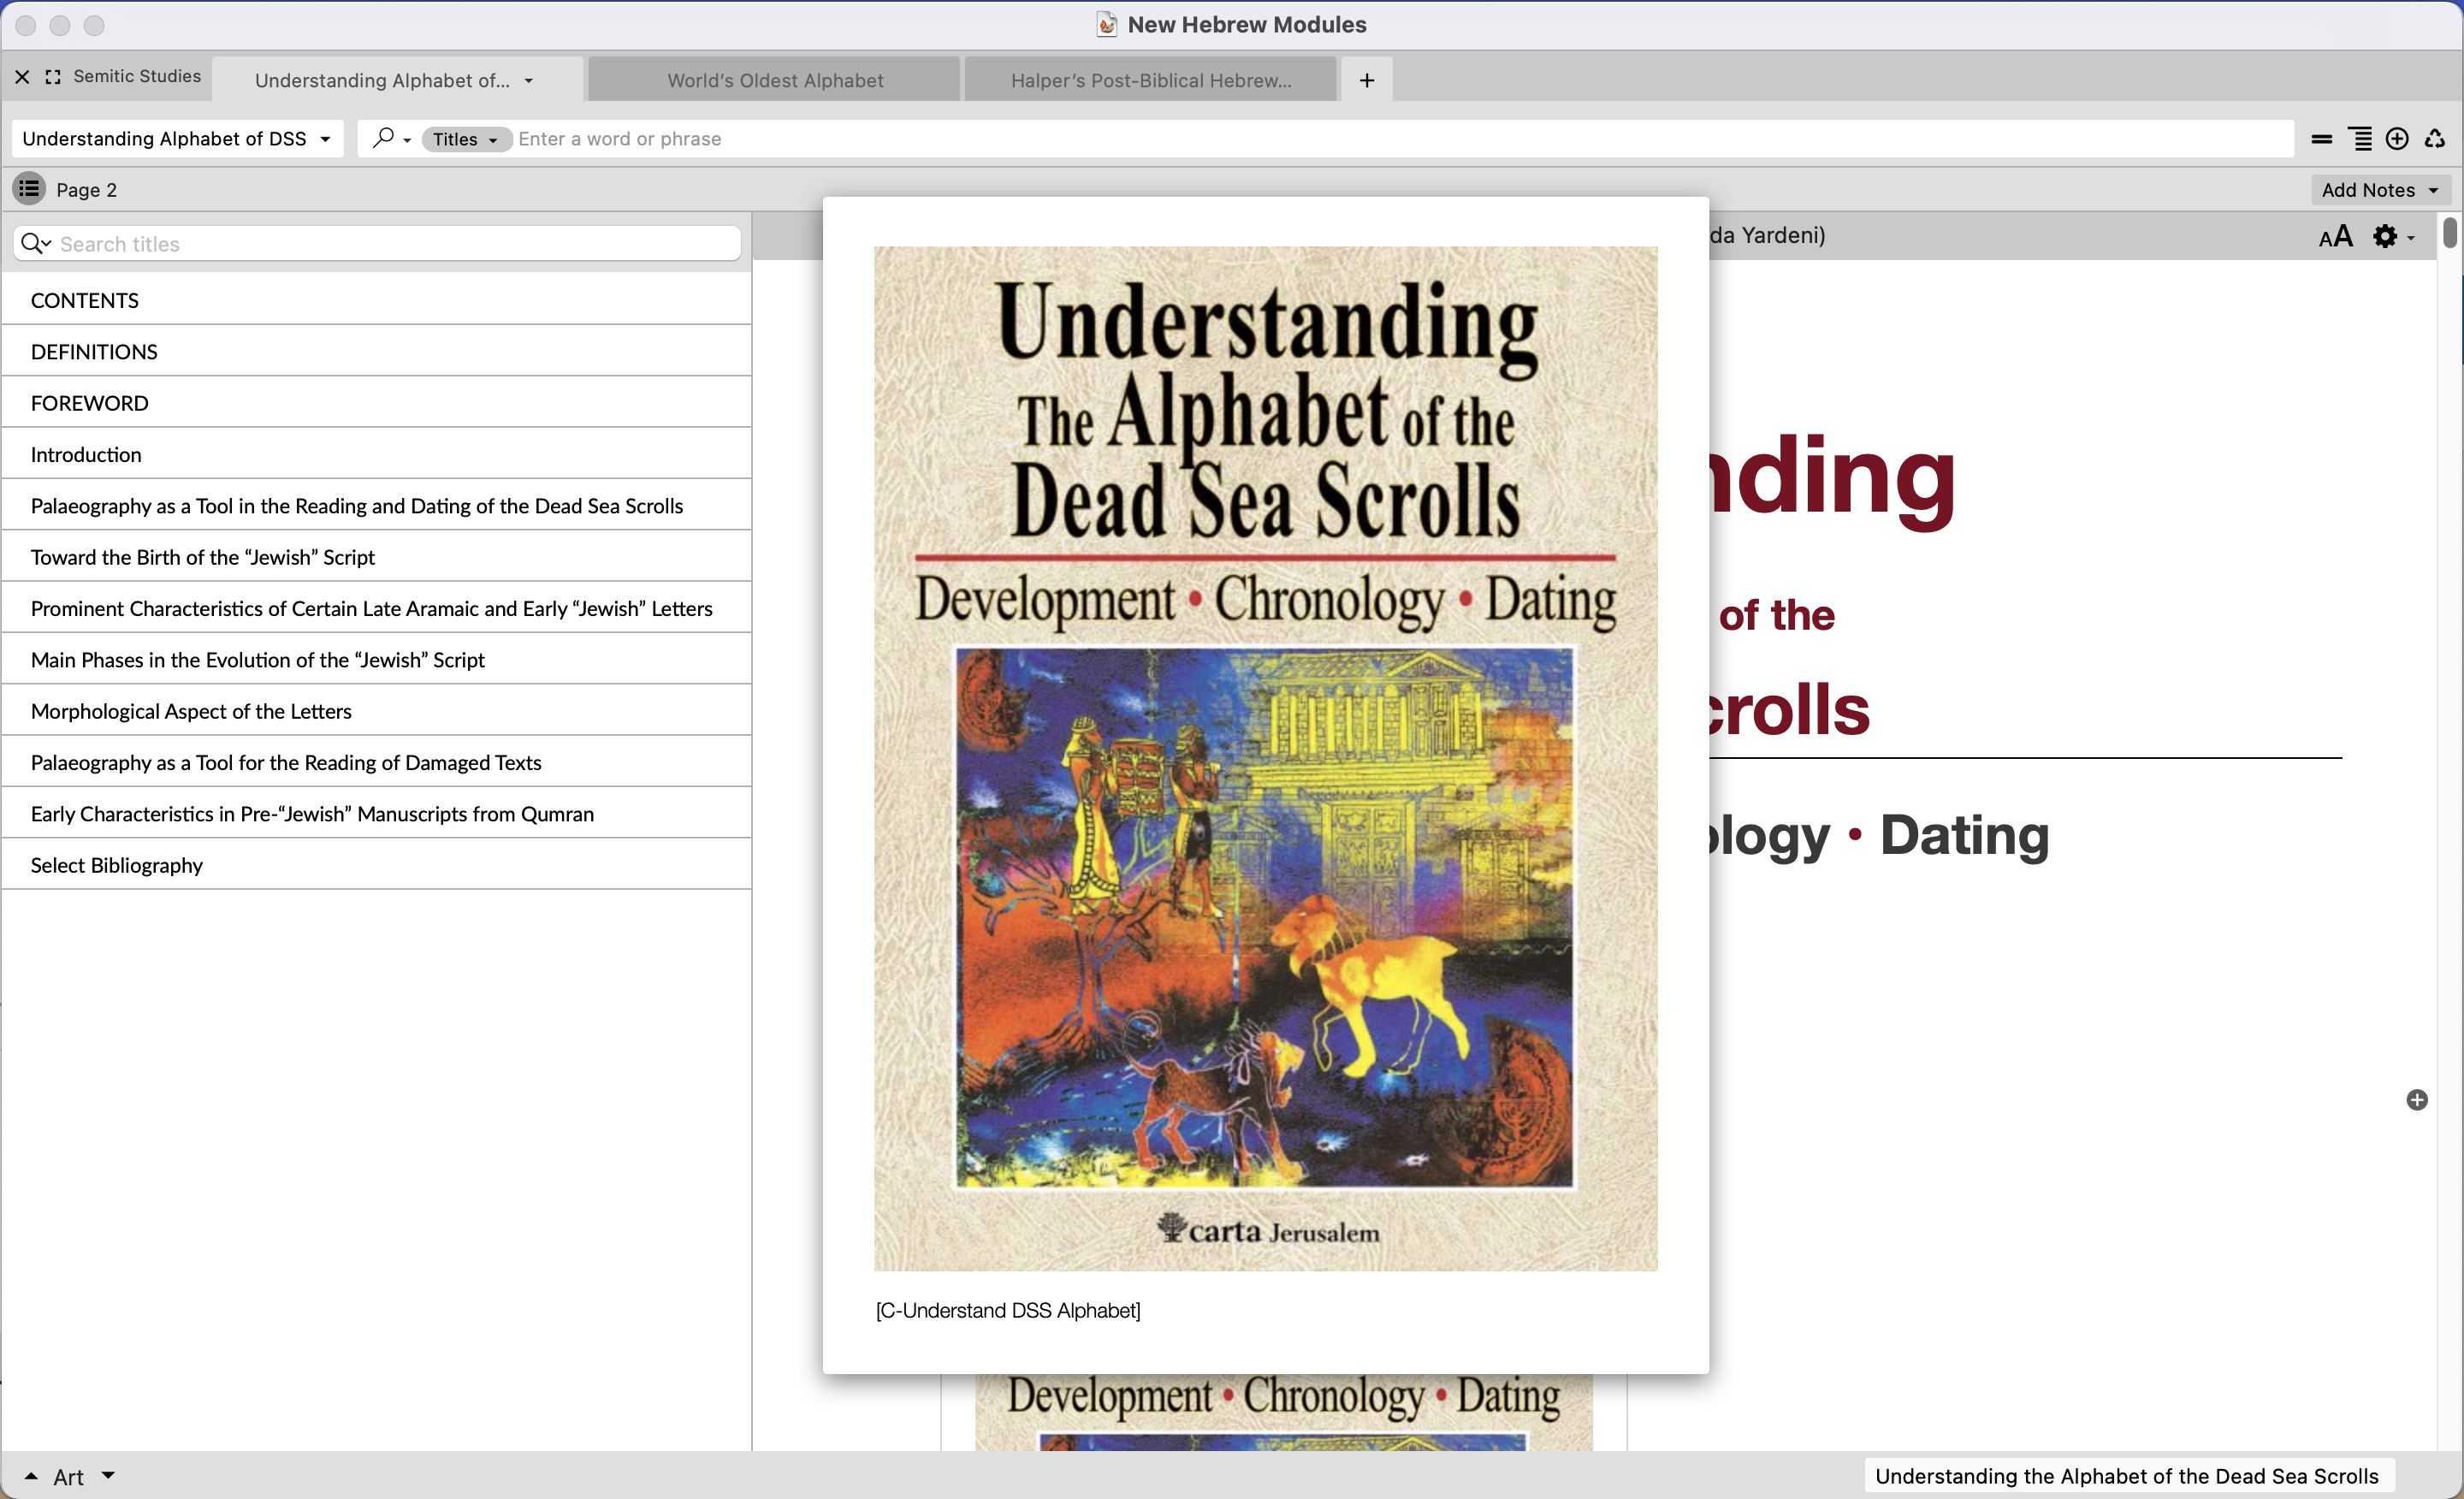The width and height of the screenshot is (2464, 1499).
Task: Switch to Halper's Post-Biblical Hebrew tab
Action: (x=1150, y=80)
